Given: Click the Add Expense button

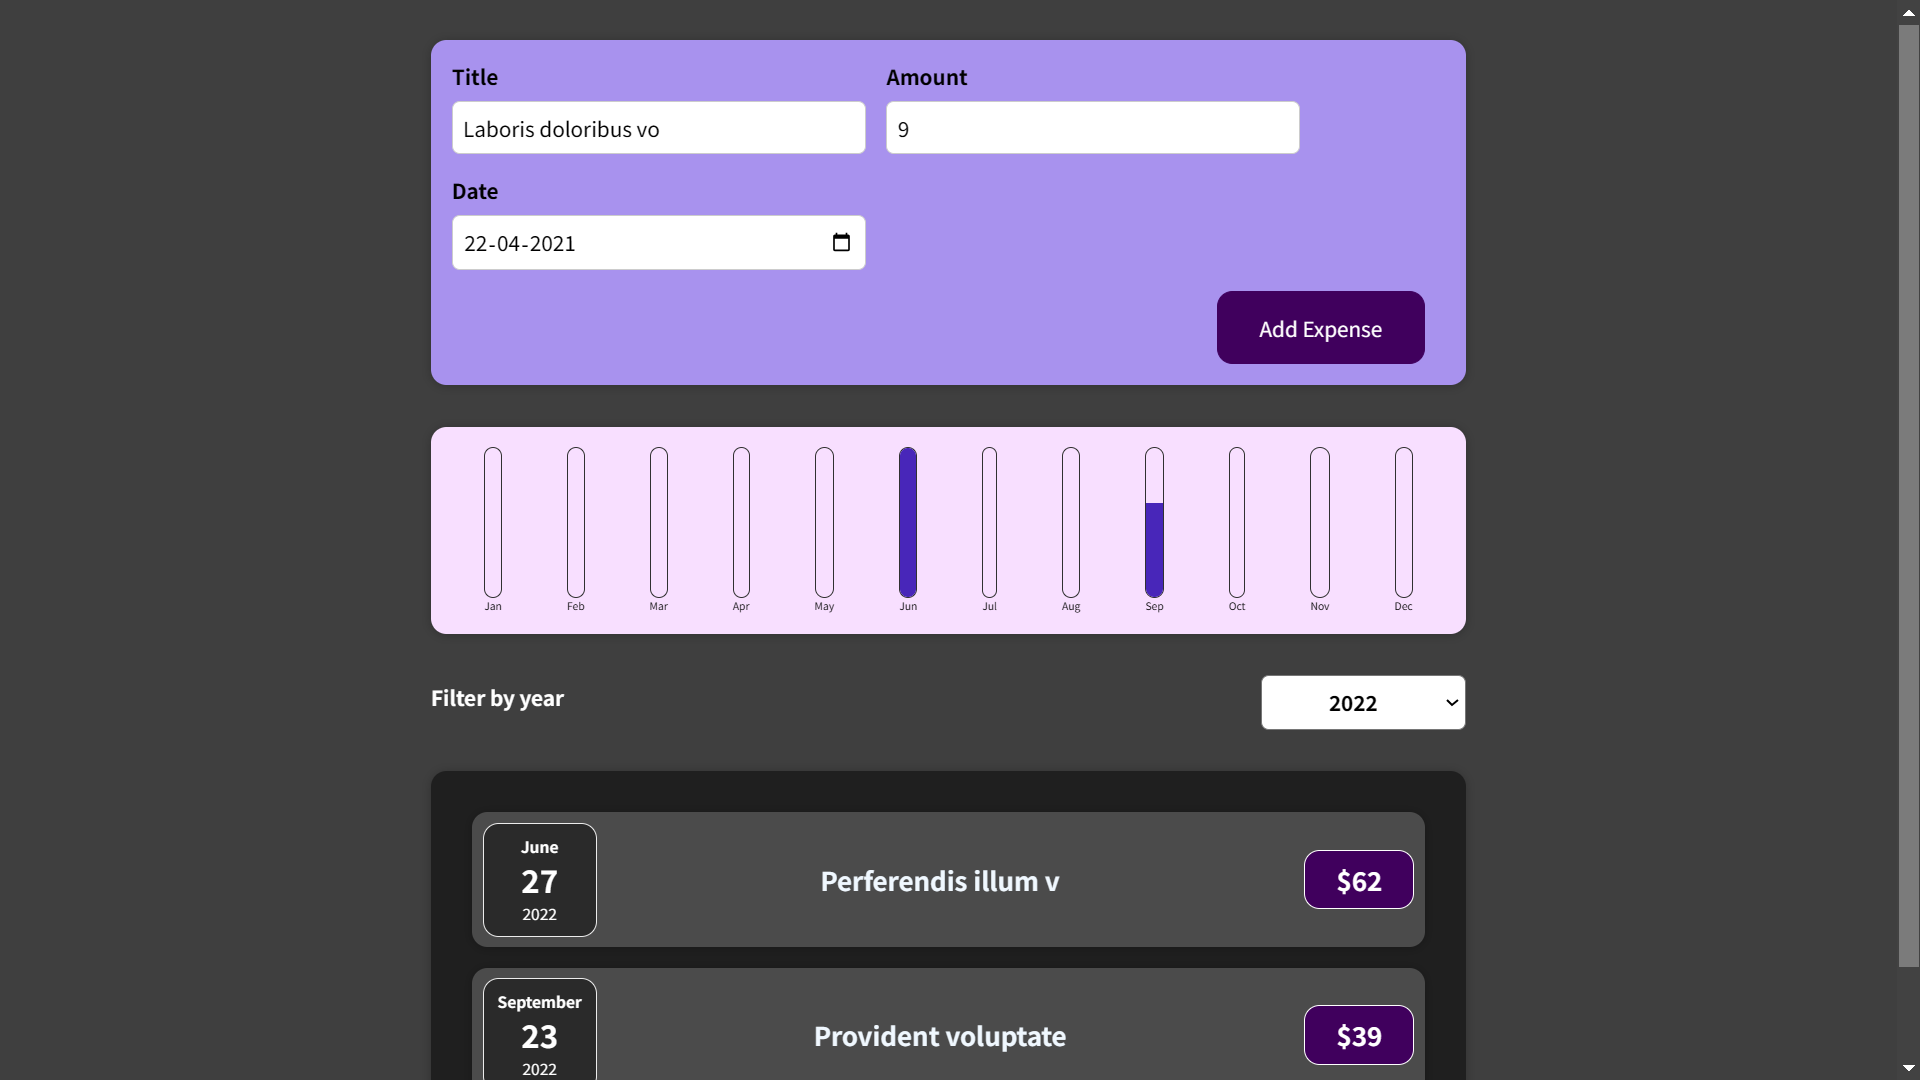Looking at the screenshot, I should (x=1320, y=328).
